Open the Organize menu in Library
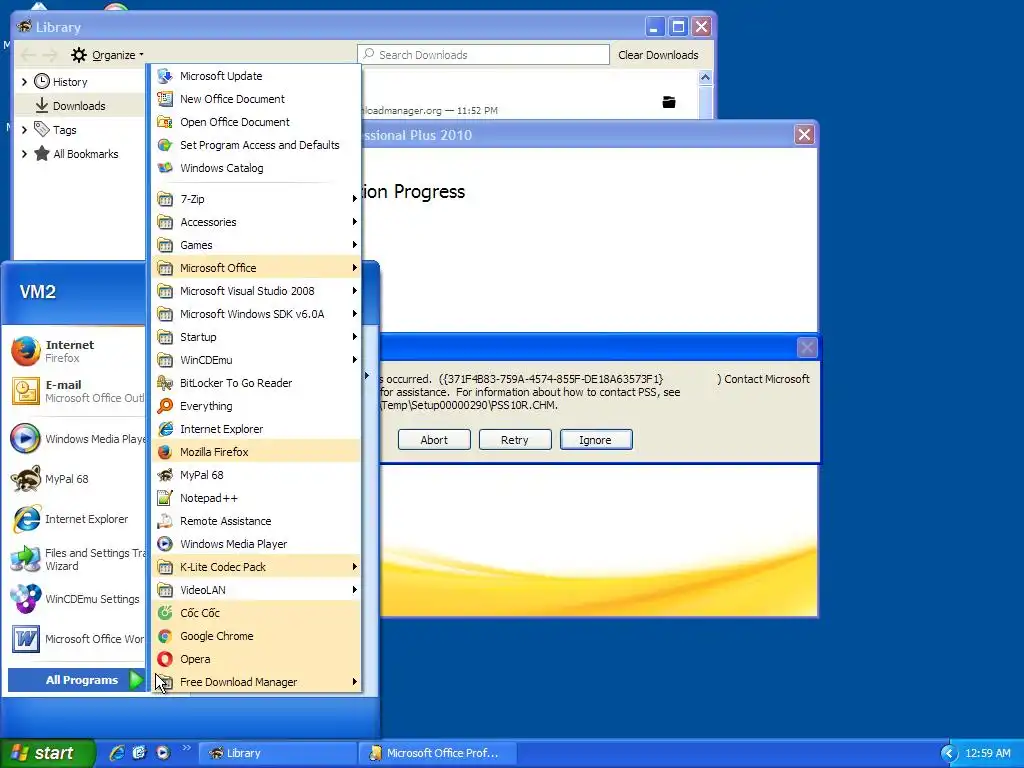Image resolution: width=1024 pixels, height=768 pixels. click(x=107, y=55)
